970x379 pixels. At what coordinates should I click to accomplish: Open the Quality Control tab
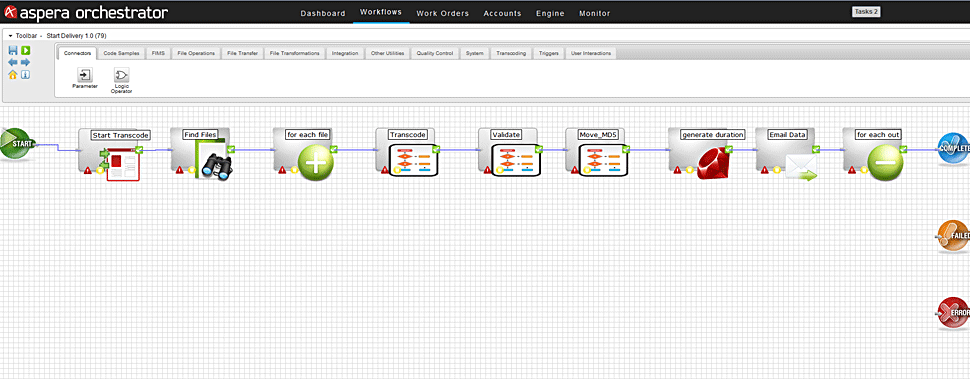pos(434,54)
